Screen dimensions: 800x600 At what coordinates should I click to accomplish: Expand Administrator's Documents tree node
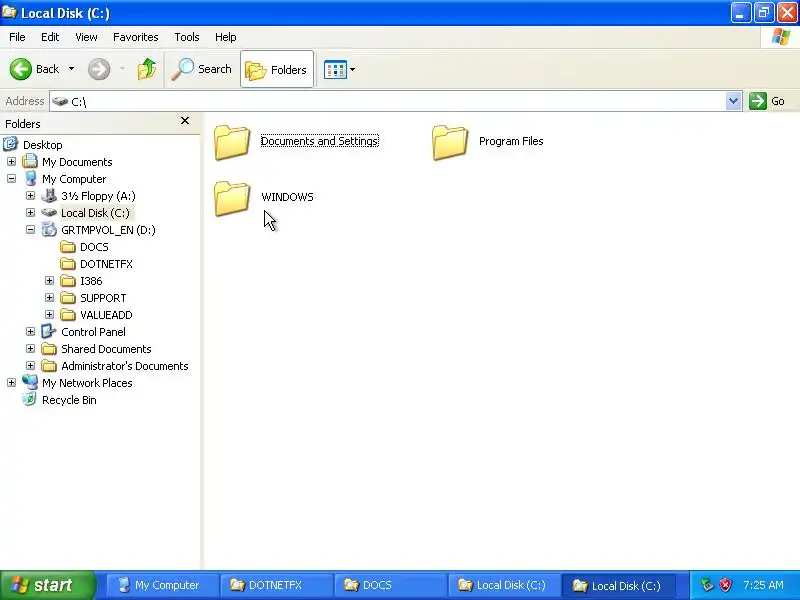pos(30,365)
